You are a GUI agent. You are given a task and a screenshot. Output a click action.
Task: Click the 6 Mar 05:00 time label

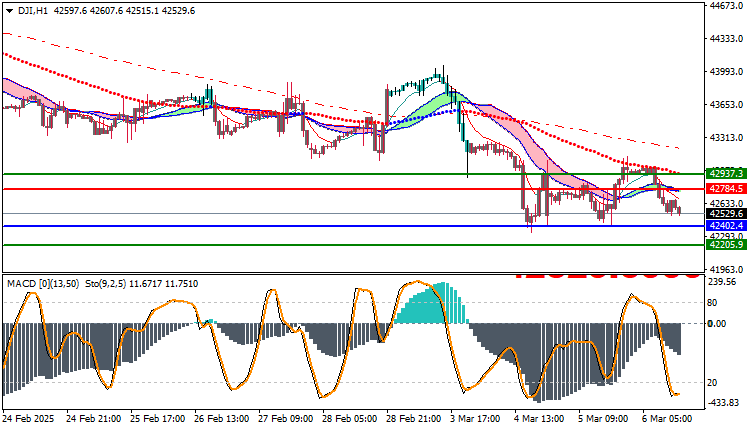click(667, 419)
